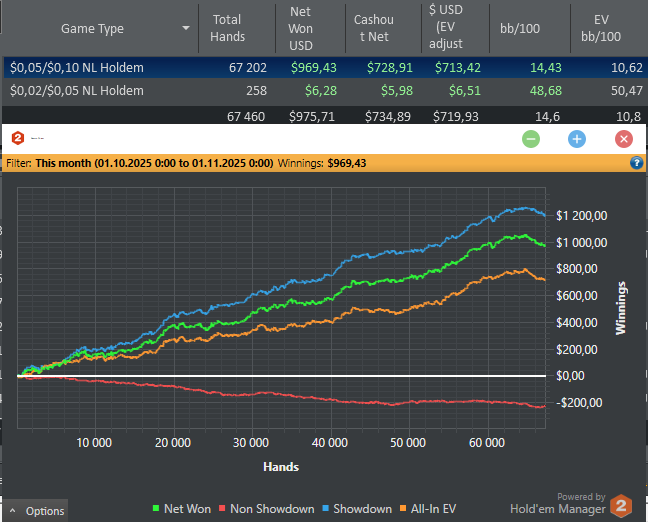Click the $6,51 EV adjusted cell
Screen dimensions: 648x522
465,91
